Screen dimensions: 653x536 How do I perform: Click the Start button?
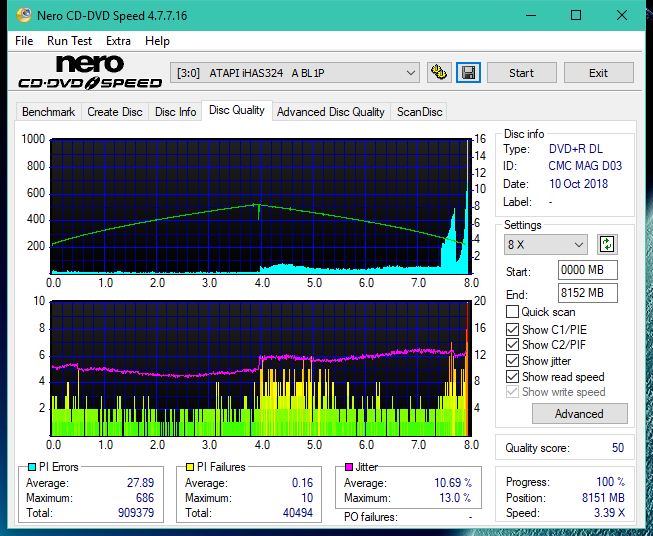click(521, 73)
